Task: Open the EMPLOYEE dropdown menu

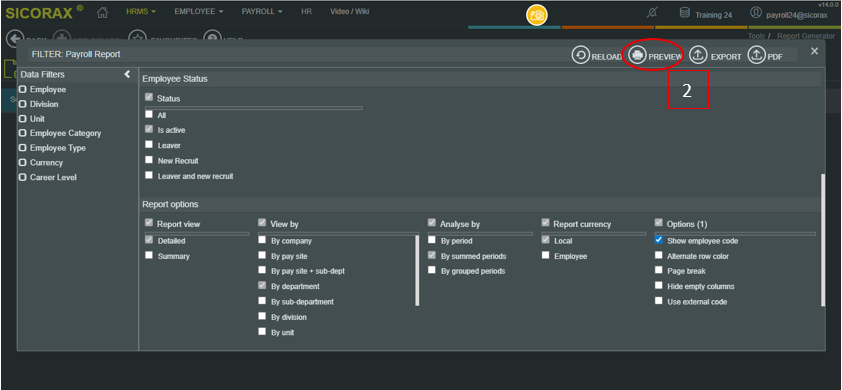Action: 199,11
